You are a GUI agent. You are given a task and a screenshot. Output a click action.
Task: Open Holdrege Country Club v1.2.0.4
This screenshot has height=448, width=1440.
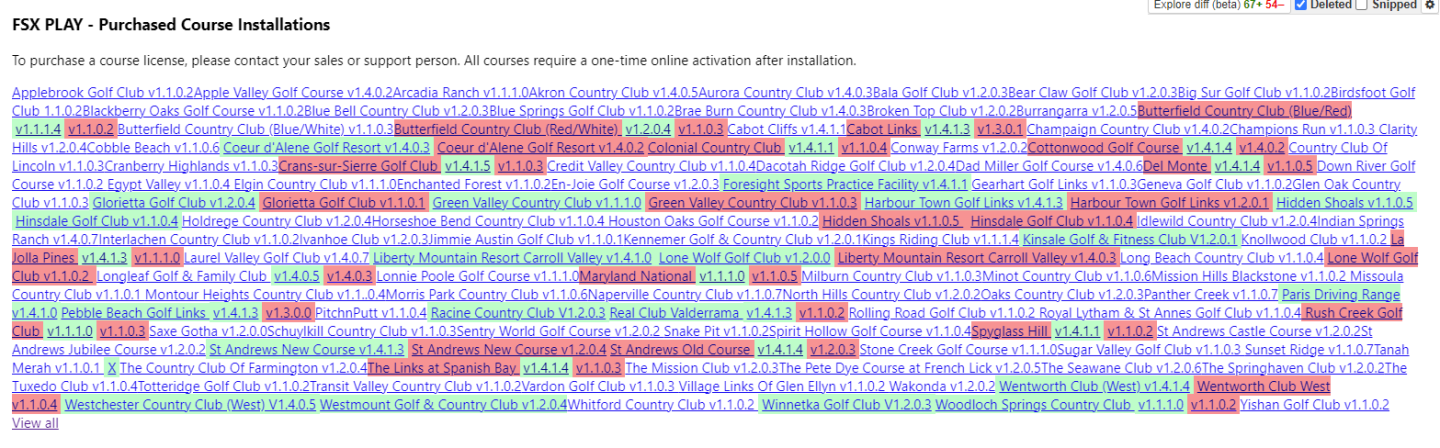coord(278,221)
